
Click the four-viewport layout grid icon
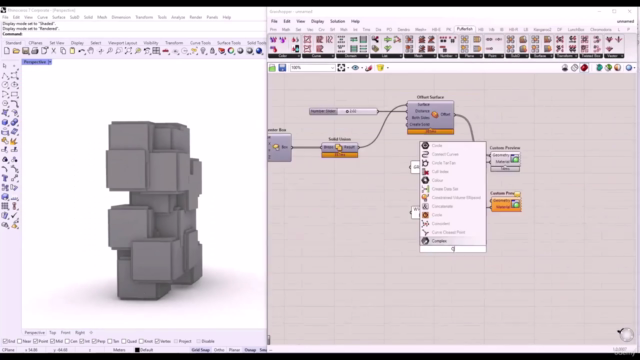tap(156, 51)
